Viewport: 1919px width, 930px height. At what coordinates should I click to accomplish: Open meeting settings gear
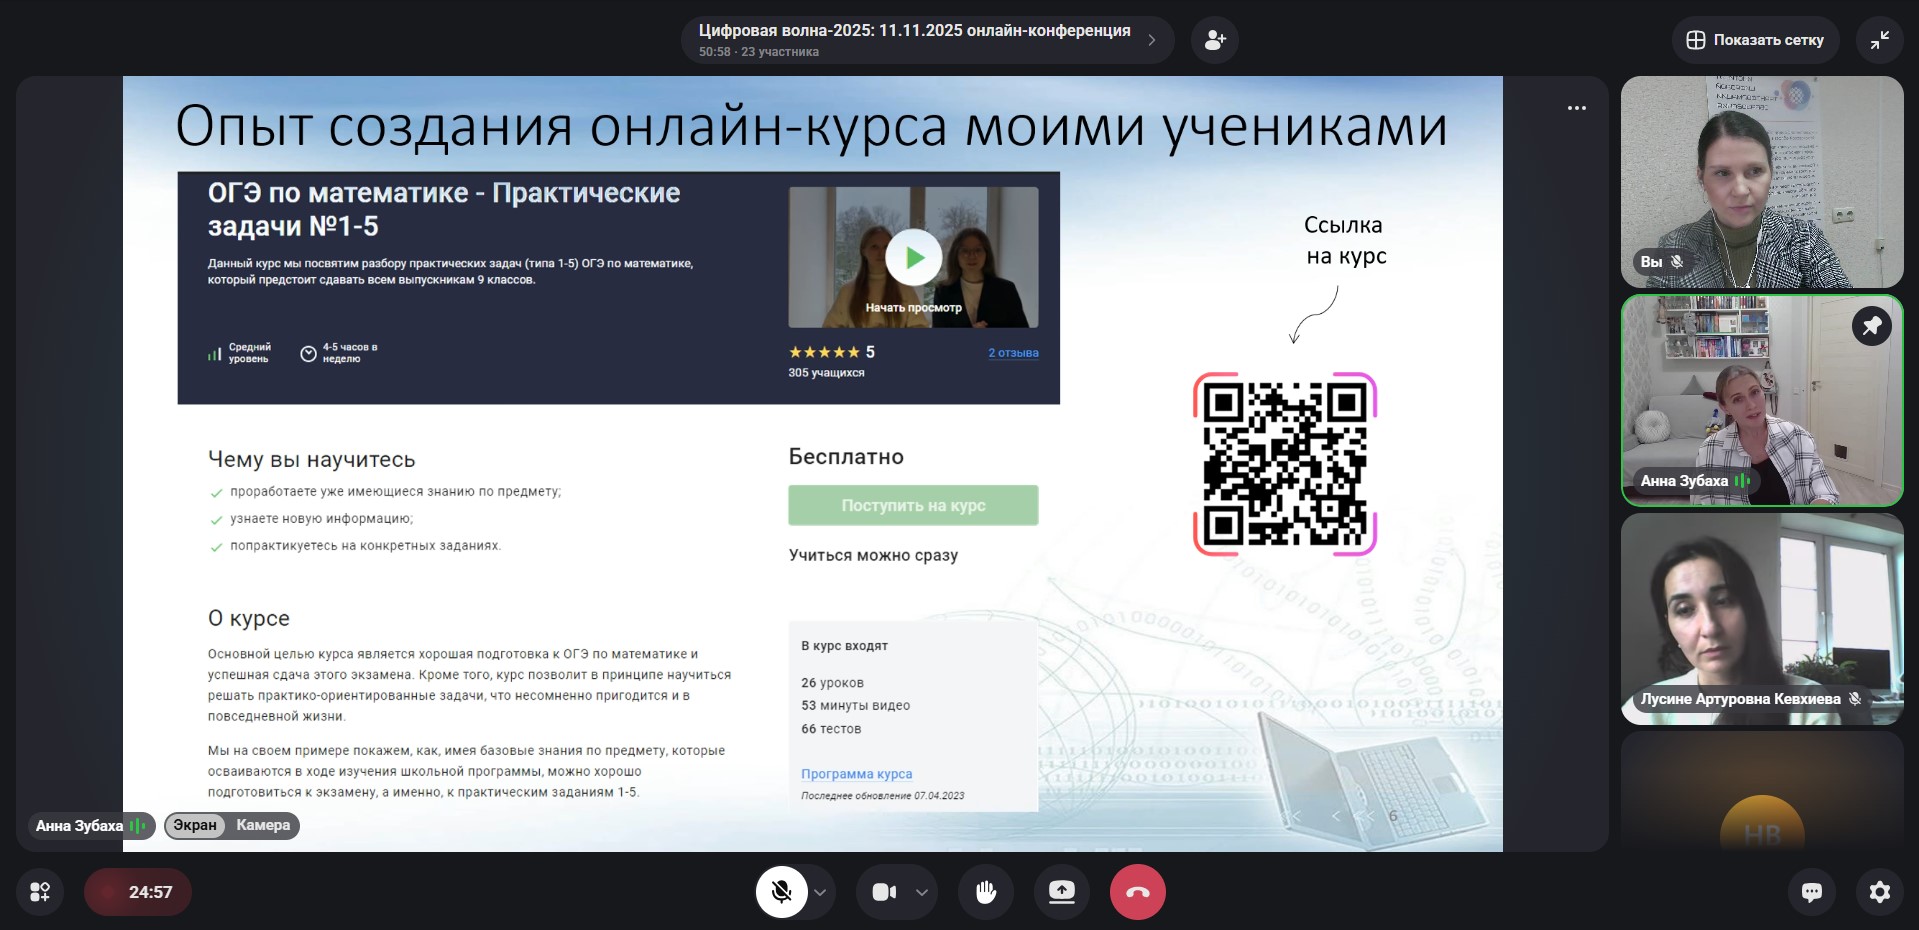1880,892
